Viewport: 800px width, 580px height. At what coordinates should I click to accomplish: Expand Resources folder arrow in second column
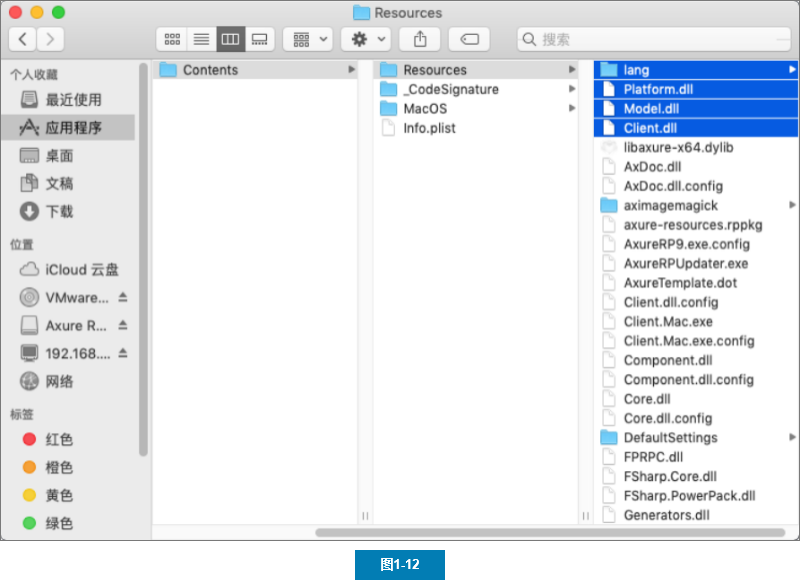572,69
